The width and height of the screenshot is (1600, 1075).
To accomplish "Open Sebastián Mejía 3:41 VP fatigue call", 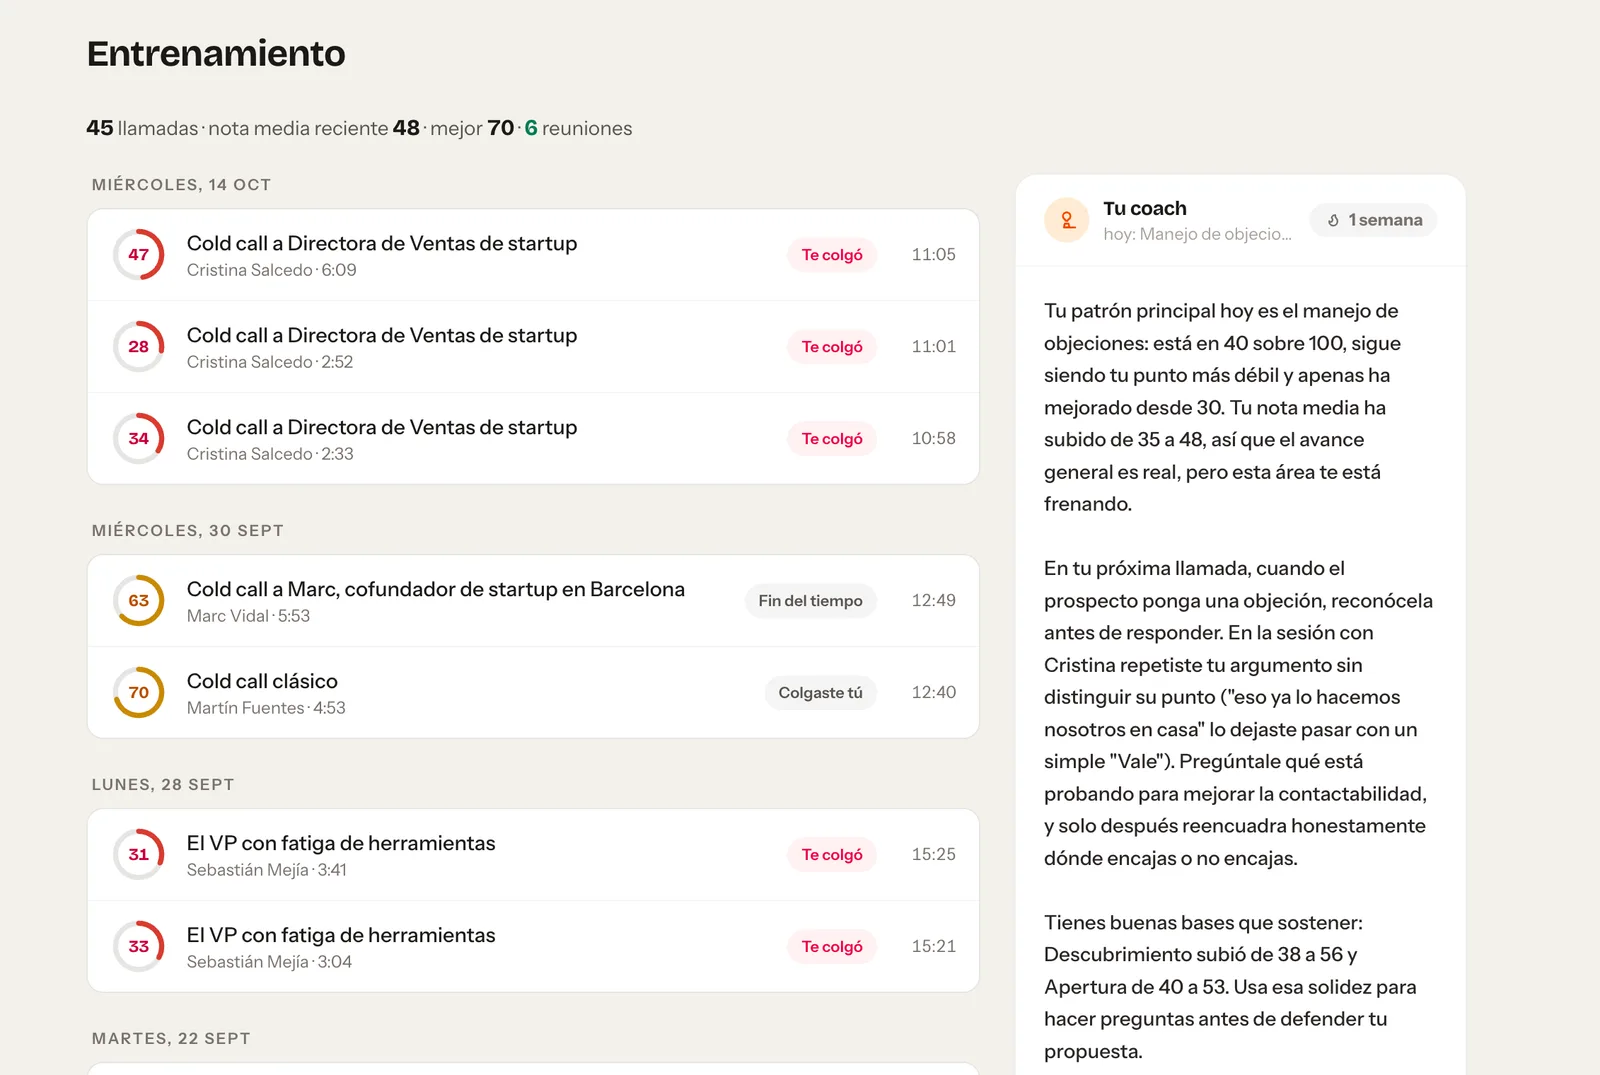I will point(533,855).
